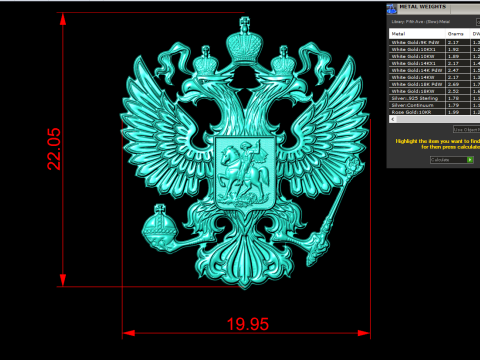Click the green arrow on the Calculate button

point(470,160)
